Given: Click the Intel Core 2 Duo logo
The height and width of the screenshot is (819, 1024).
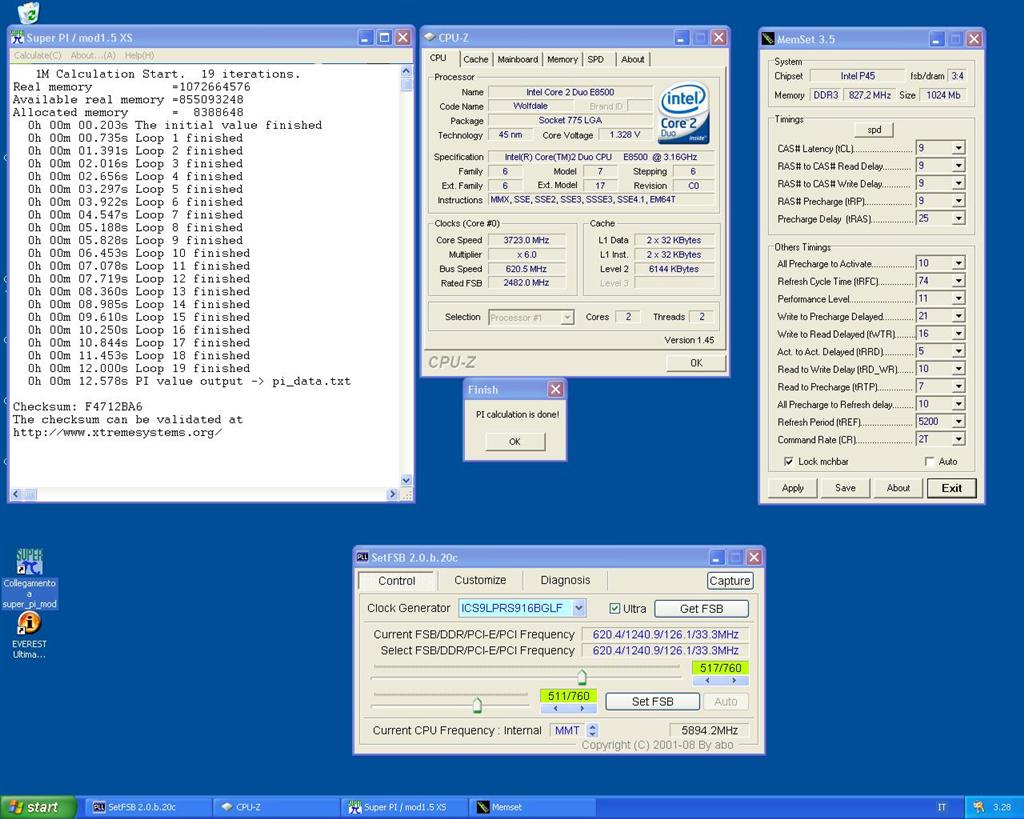Looking at the screenshot, I should click(x=683, y=112).
